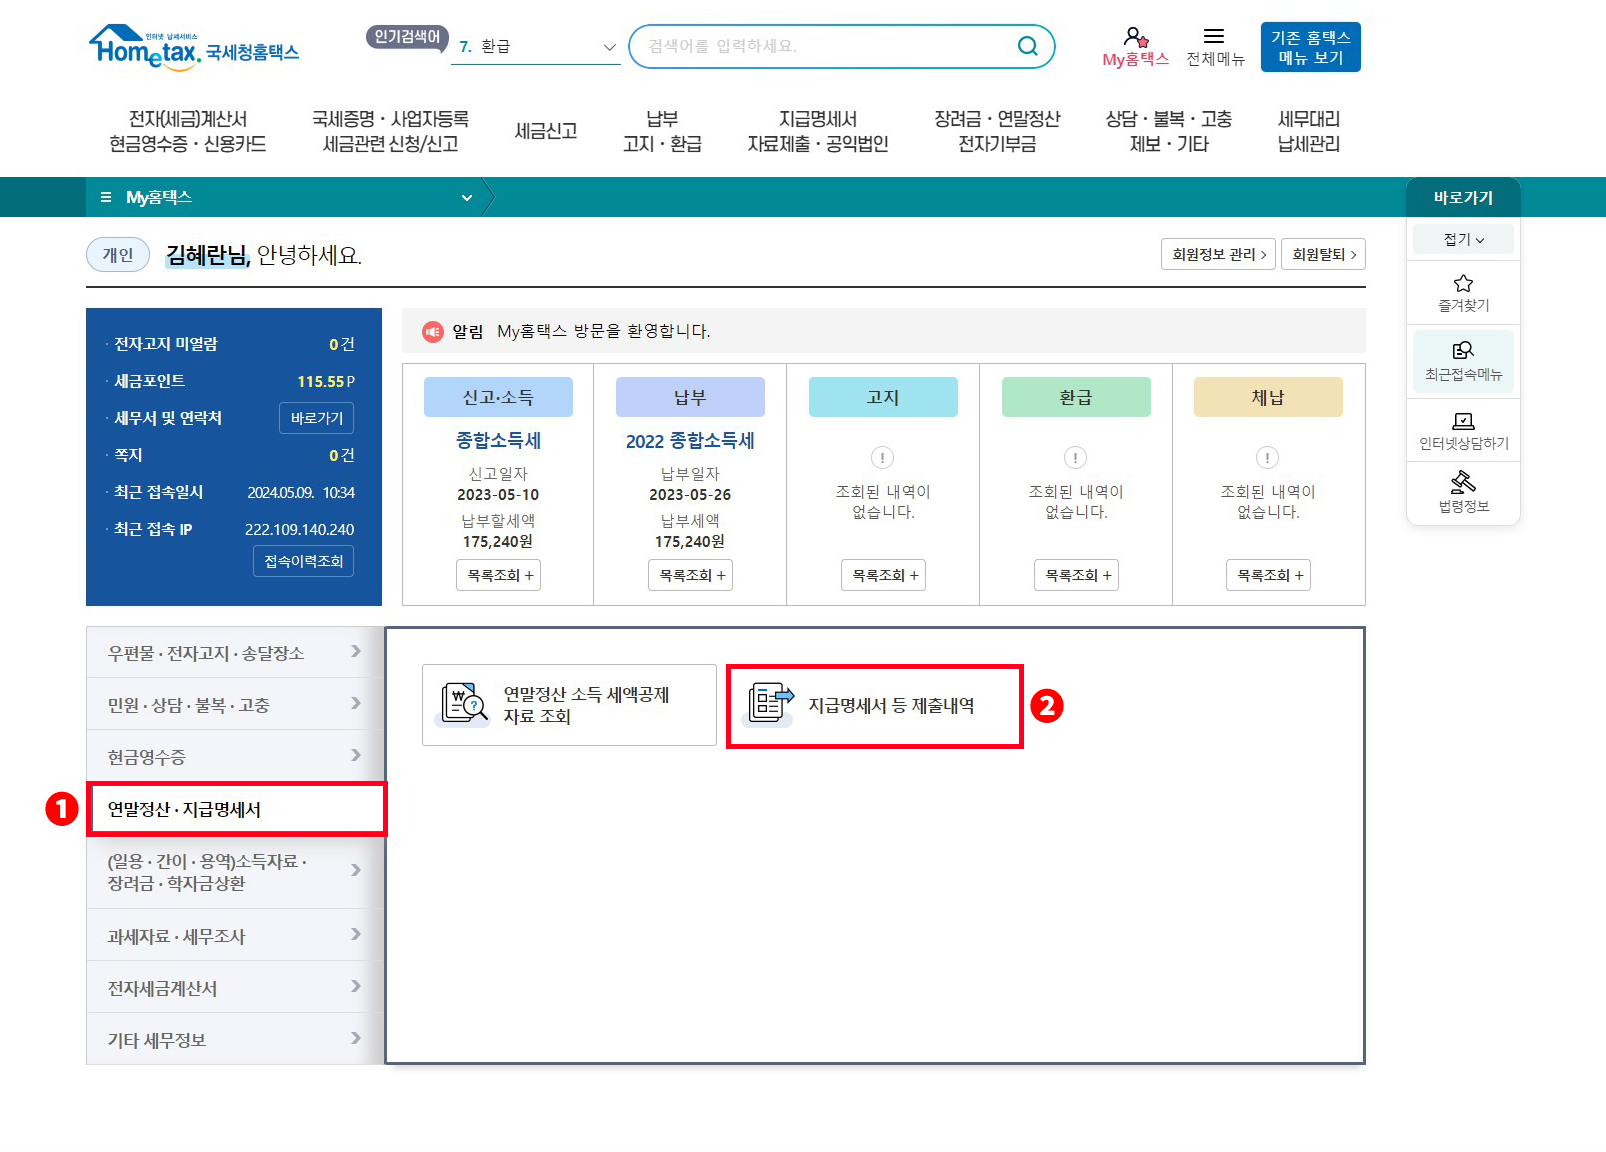This screenshot has width=1606, height=1152.
Task: Open 전체메뉴 hamburger icon
Action: click(1214, 34)
